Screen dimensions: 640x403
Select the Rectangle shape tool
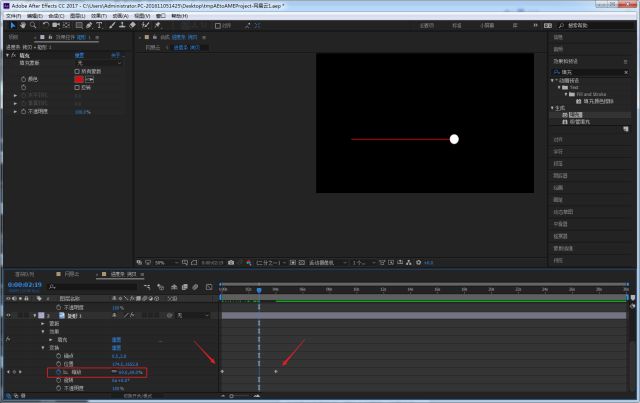pyautogui.click(x=79, y=25)
